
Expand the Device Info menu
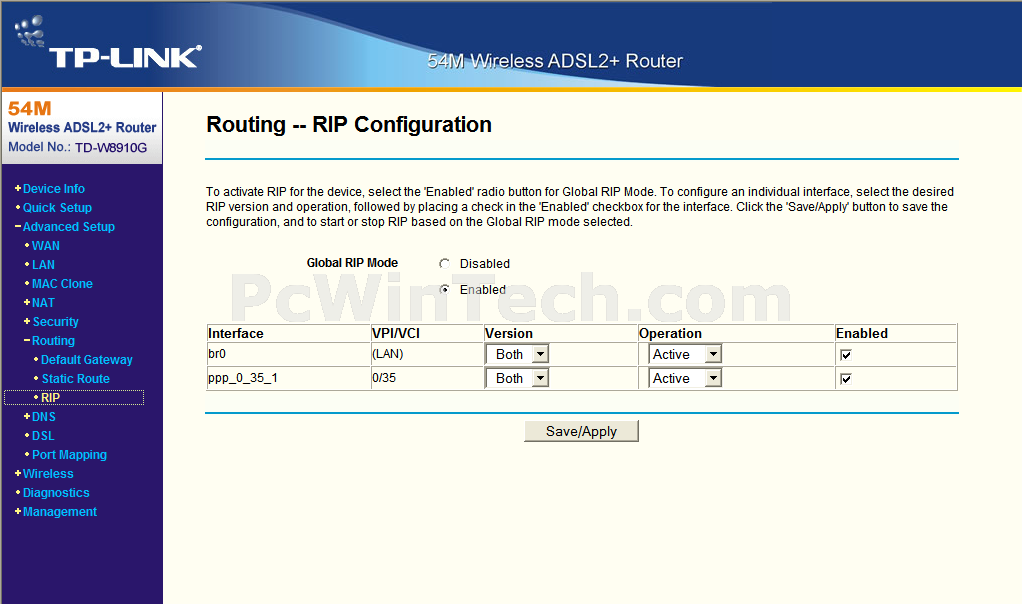tap(53, 188)
